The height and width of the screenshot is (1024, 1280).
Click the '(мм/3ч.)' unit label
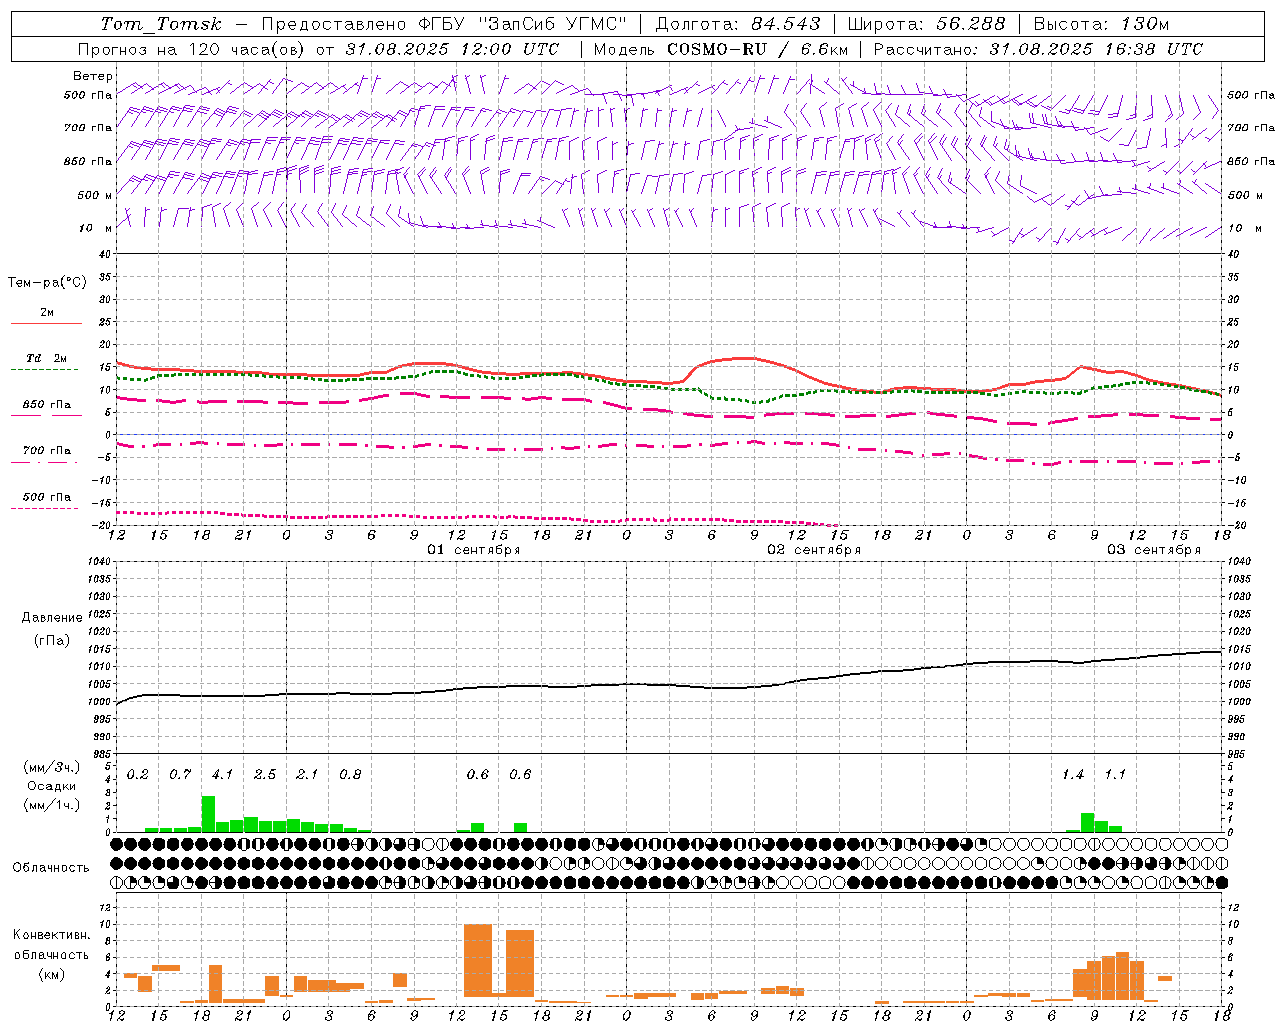pos(52,767)
